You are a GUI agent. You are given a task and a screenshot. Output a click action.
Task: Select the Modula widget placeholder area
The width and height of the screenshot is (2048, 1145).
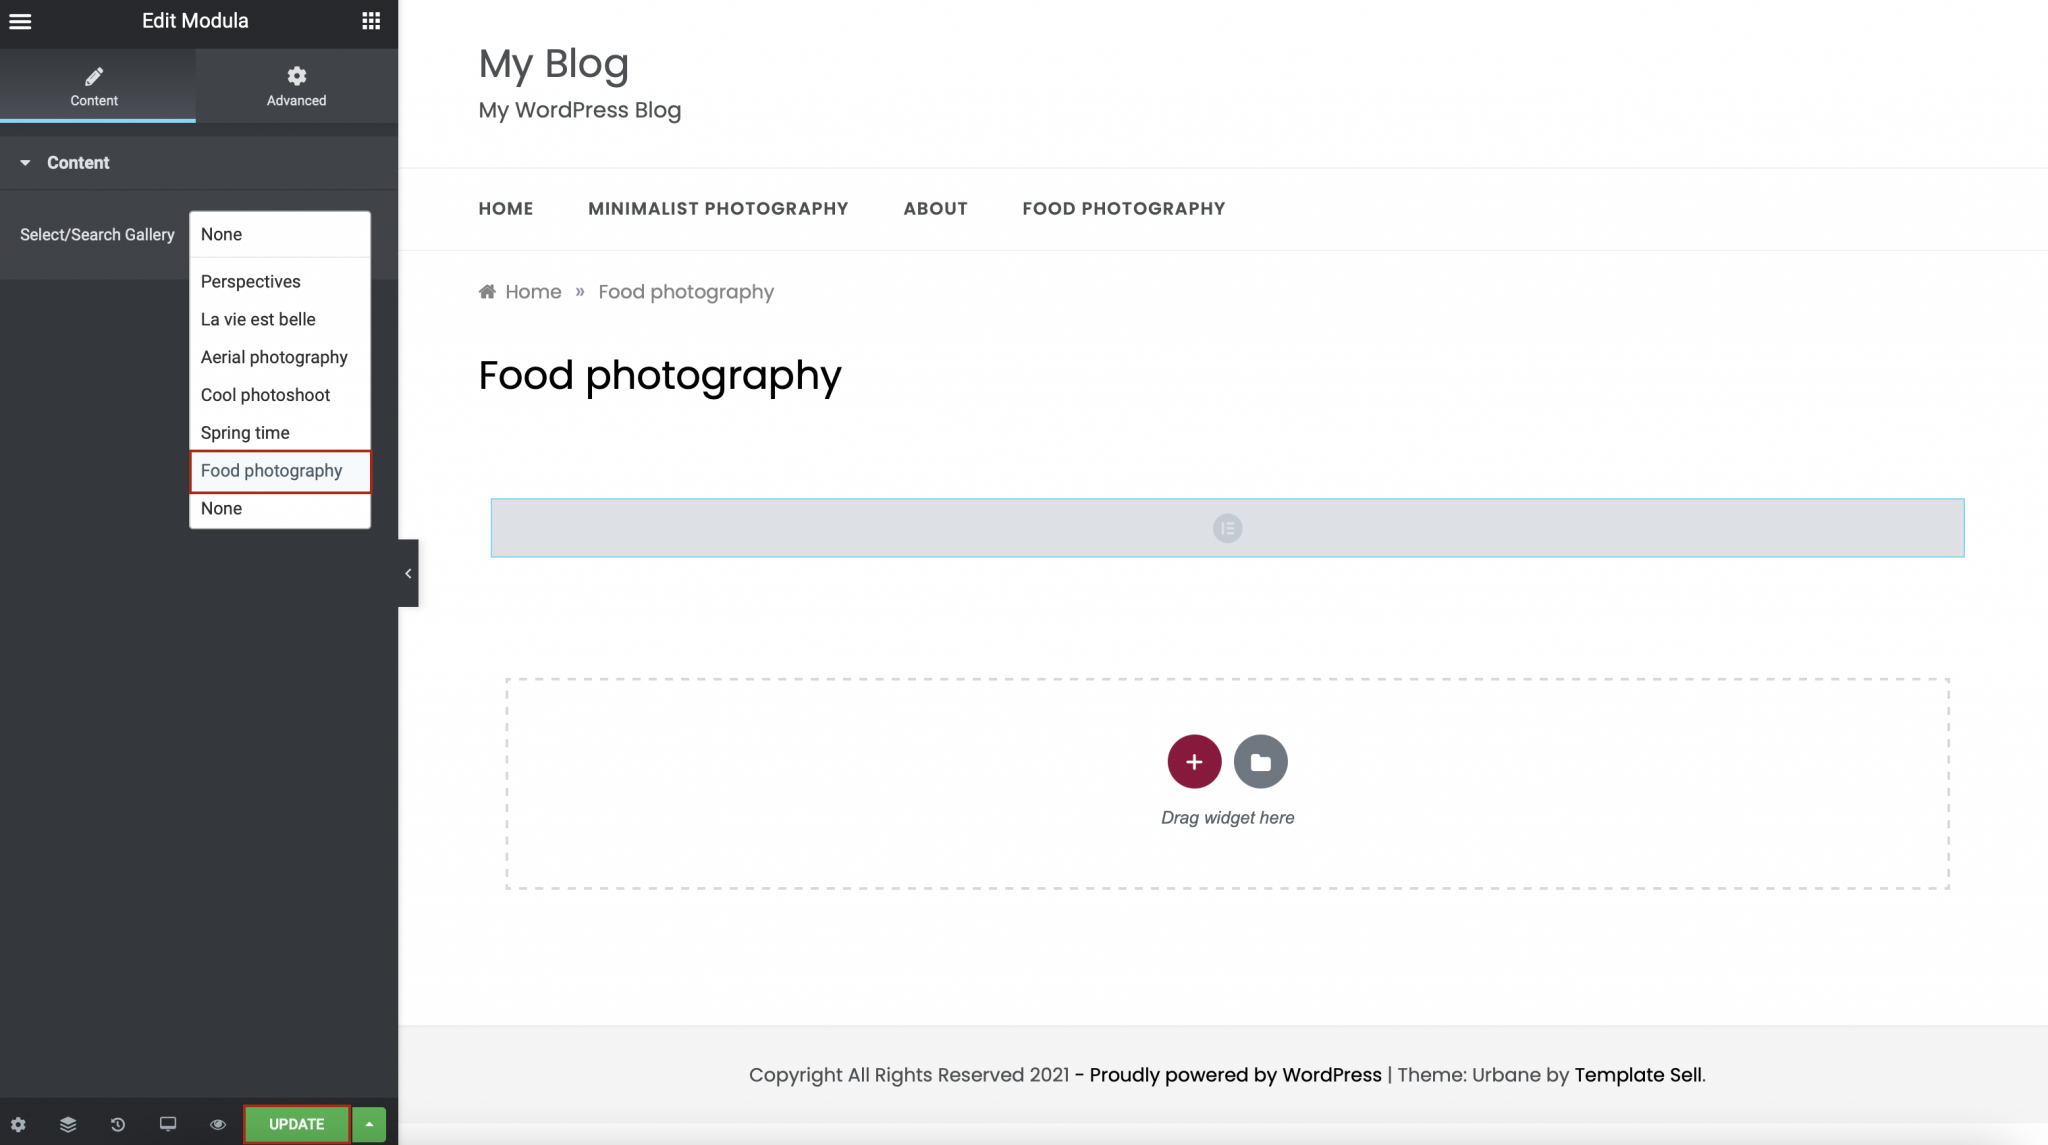point(1227,528)
